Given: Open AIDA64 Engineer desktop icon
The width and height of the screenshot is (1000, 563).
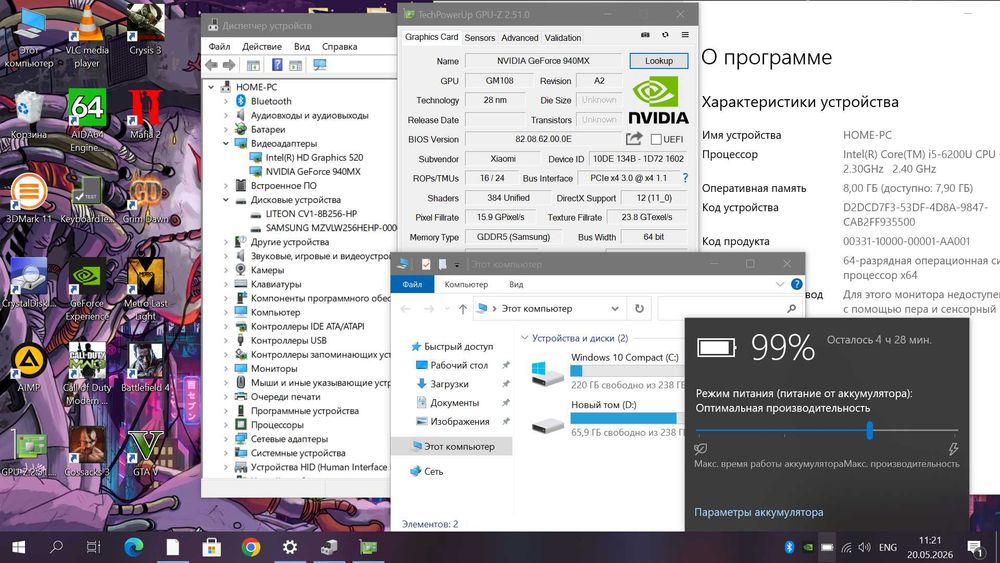Looking at the screenshot, I should [87, 121].
